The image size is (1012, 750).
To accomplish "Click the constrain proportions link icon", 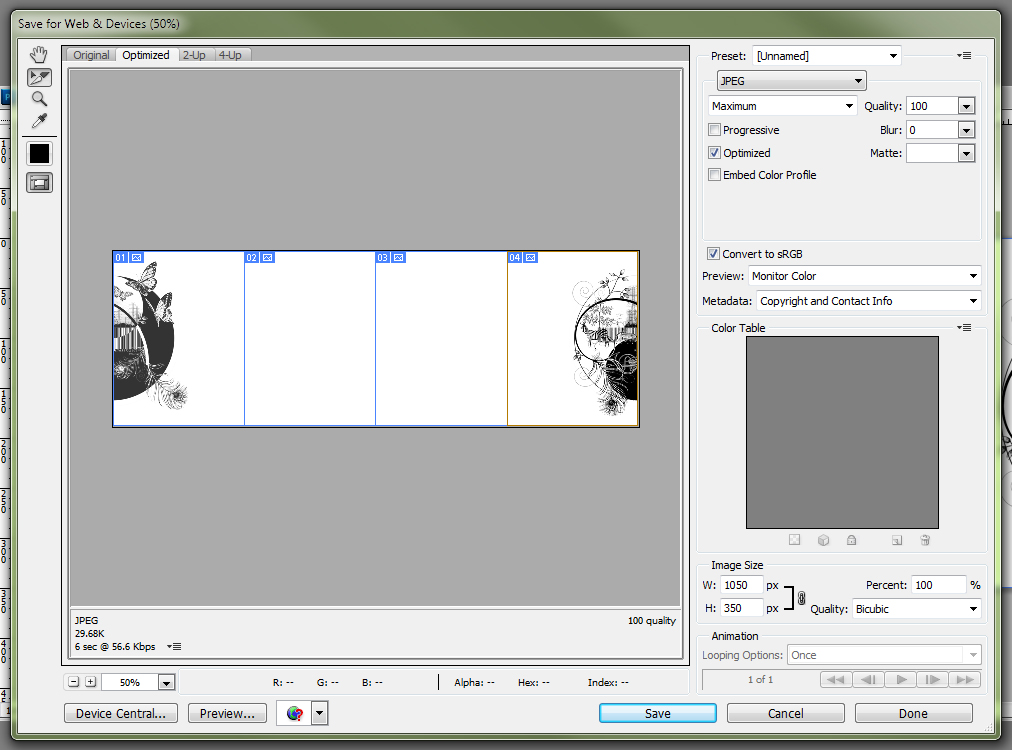I will click(x=801, y=597).
